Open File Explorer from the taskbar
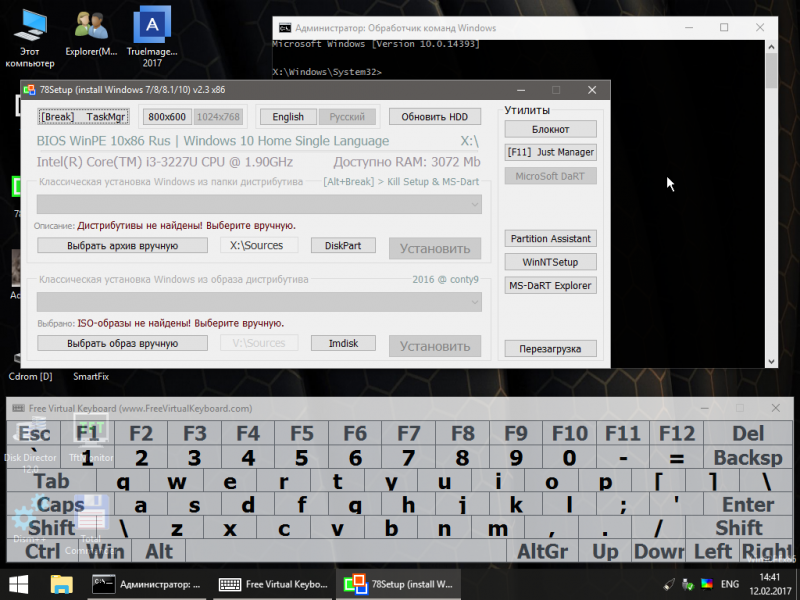 62,585
